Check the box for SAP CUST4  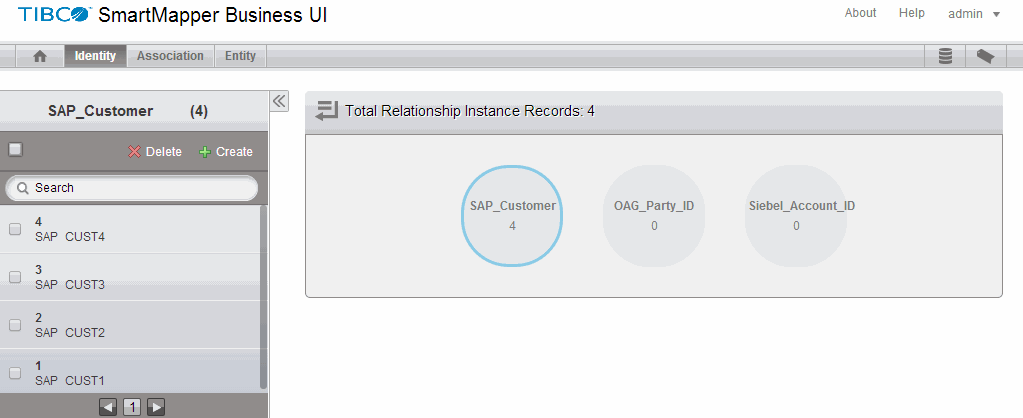click(15, 229)
